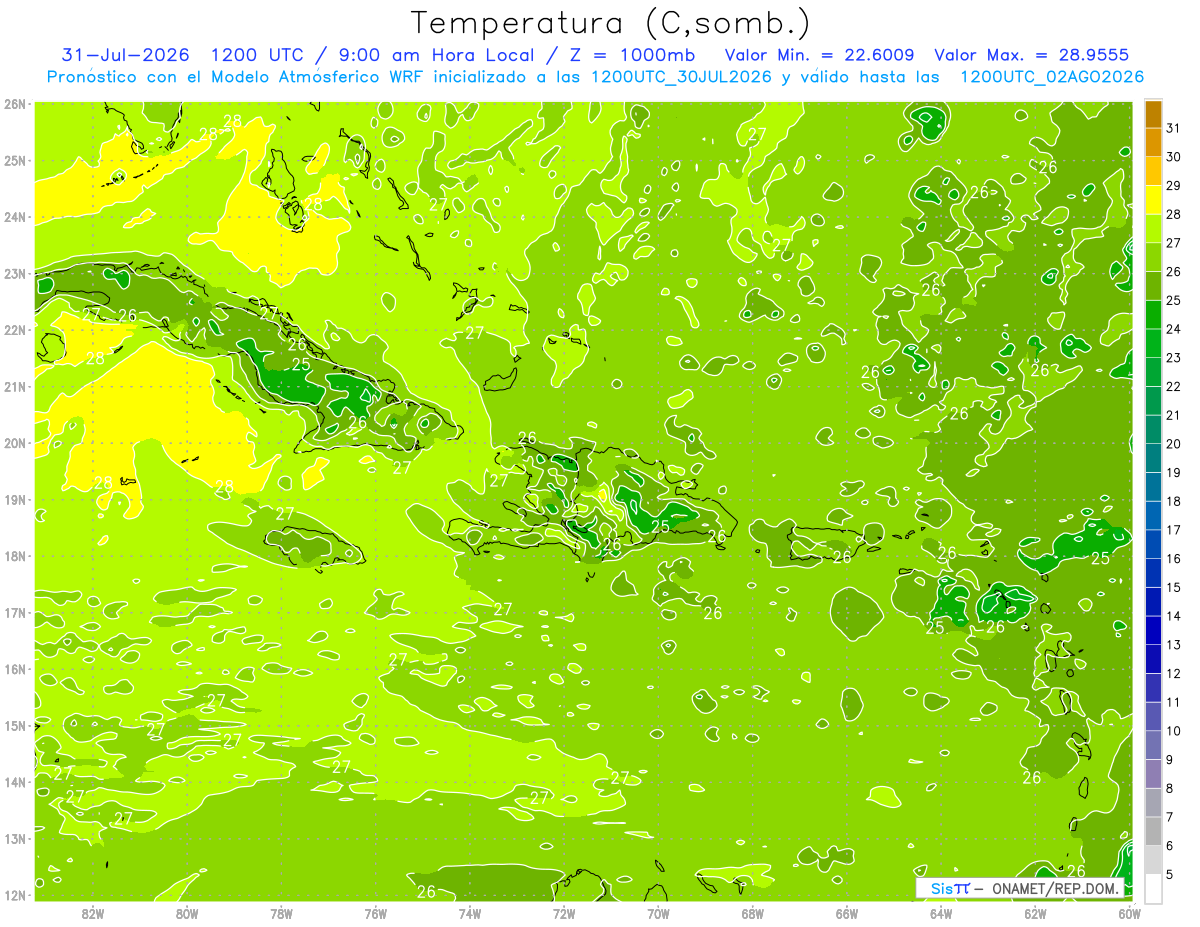Viewport: 1200px width, 927px height.
Task: Click the gray legend swatch between 6 and 7
Action: (1153, 831)
